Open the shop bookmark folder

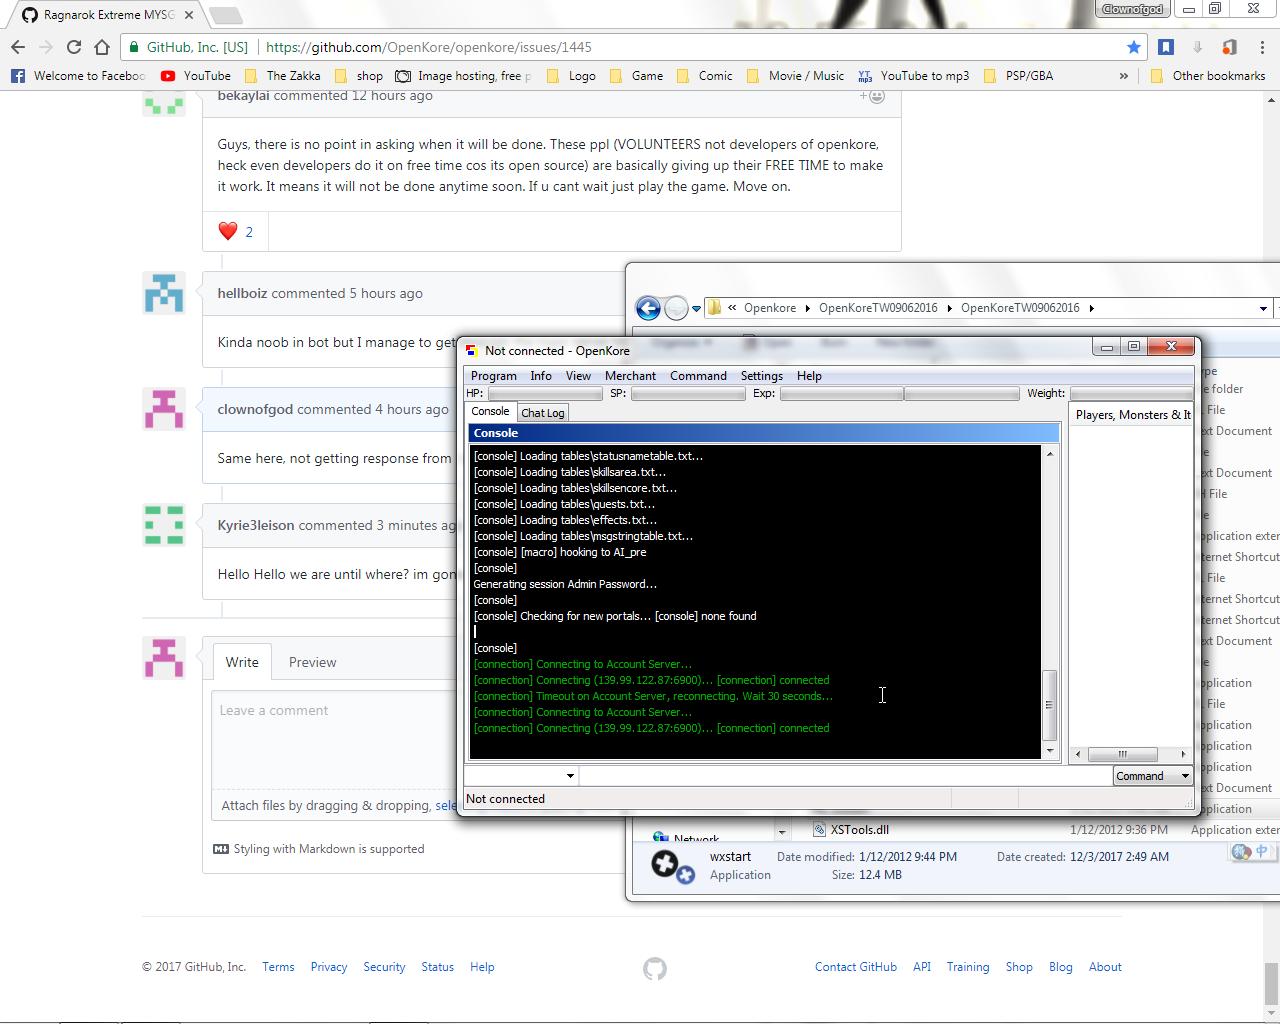pos(359,76)
